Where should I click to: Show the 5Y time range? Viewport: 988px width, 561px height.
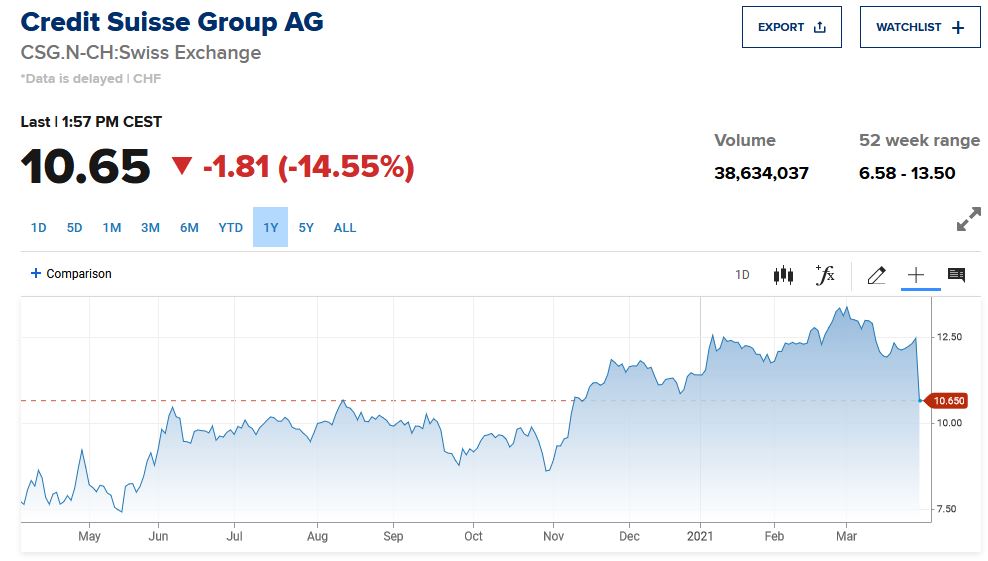tap(306, 228)
